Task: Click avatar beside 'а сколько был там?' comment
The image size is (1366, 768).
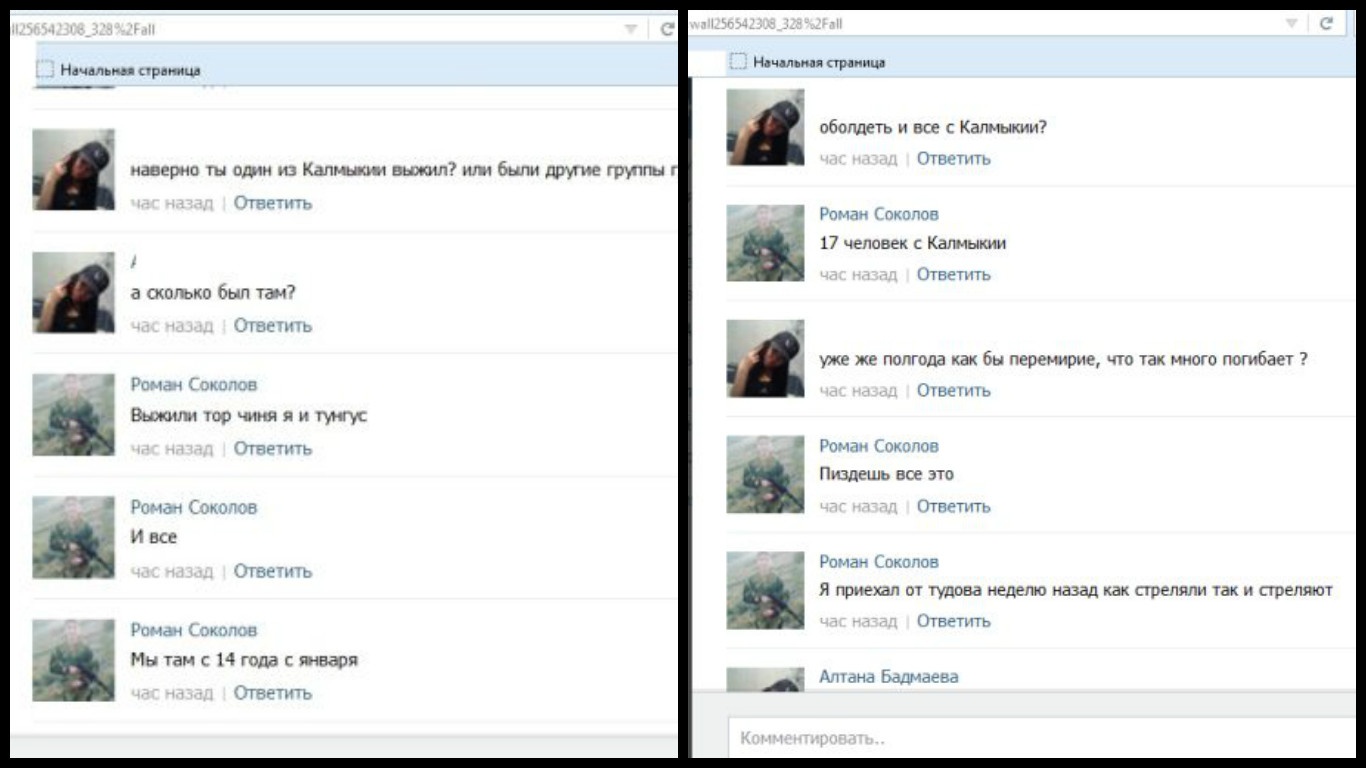Action: 73,292
